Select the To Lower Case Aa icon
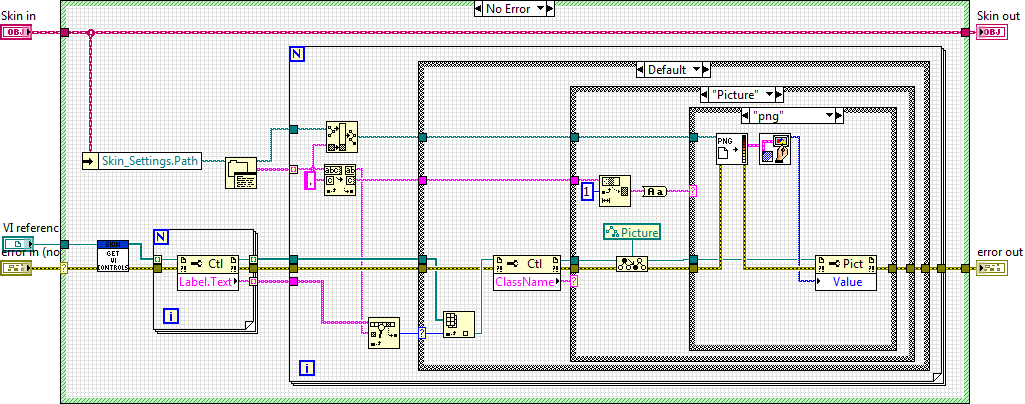 pyautogui.click(x=656, y=191)
